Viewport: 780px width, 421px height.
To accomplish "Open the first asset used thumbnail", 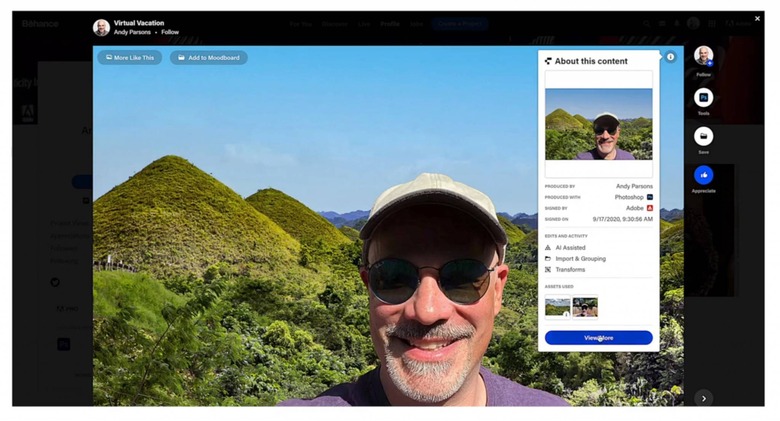I will pyautogui.click(x=558, y=307).
